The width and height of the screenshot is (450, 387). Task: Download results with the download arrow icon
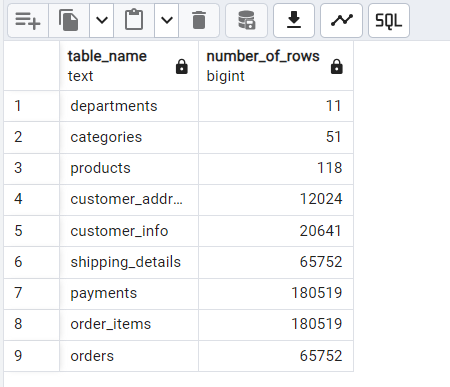tap(294, 21)
